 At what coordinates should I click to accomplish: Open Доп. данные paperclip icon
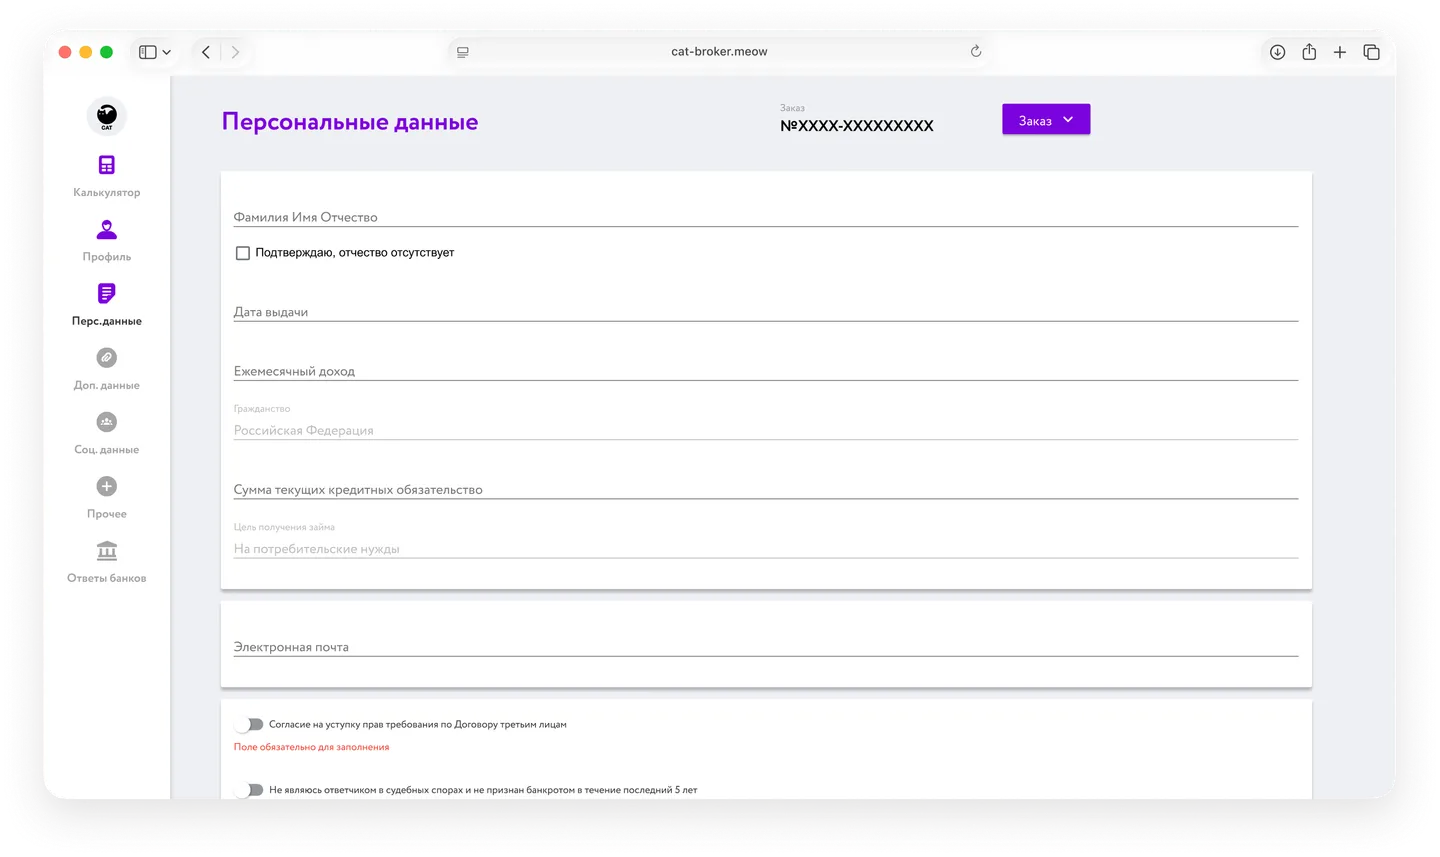pyautogui.click(x=107, y=358)
